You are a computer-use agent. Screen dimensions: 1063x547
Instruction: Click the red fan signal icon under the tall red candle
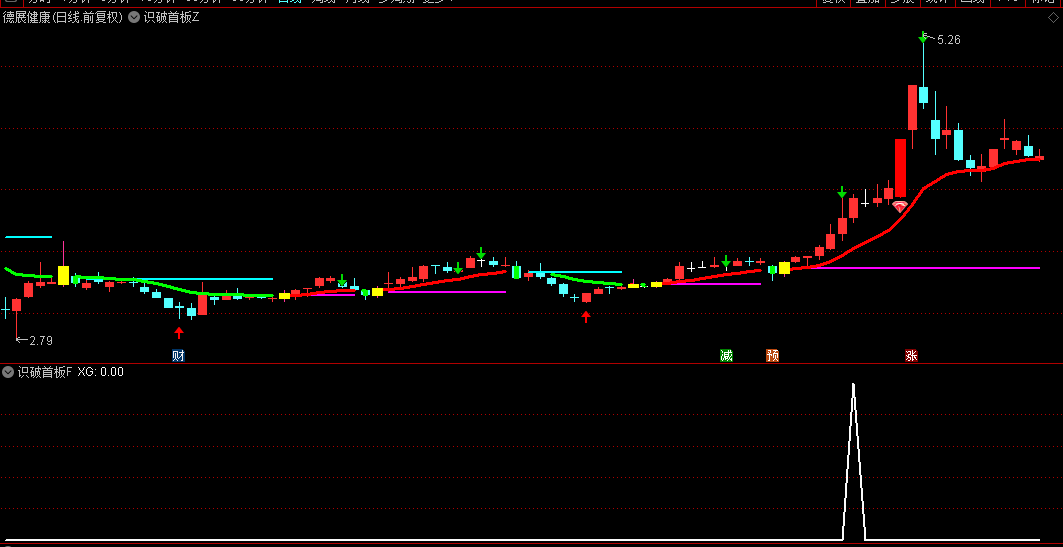tap(900, 207)
